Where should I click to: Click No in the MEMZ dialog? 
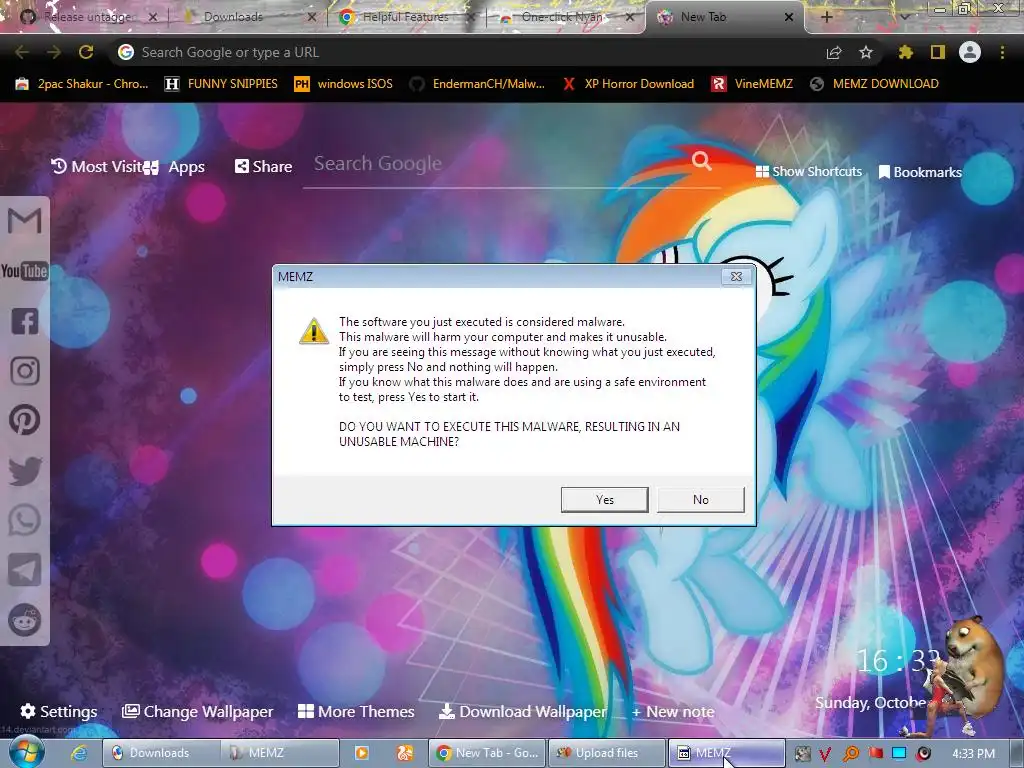[701, 500]
